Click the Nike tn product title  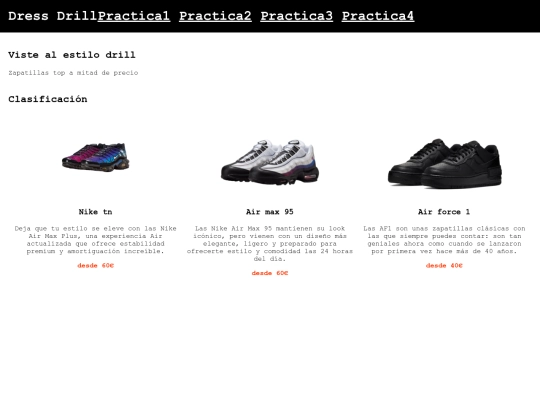(x=95, y=212)
